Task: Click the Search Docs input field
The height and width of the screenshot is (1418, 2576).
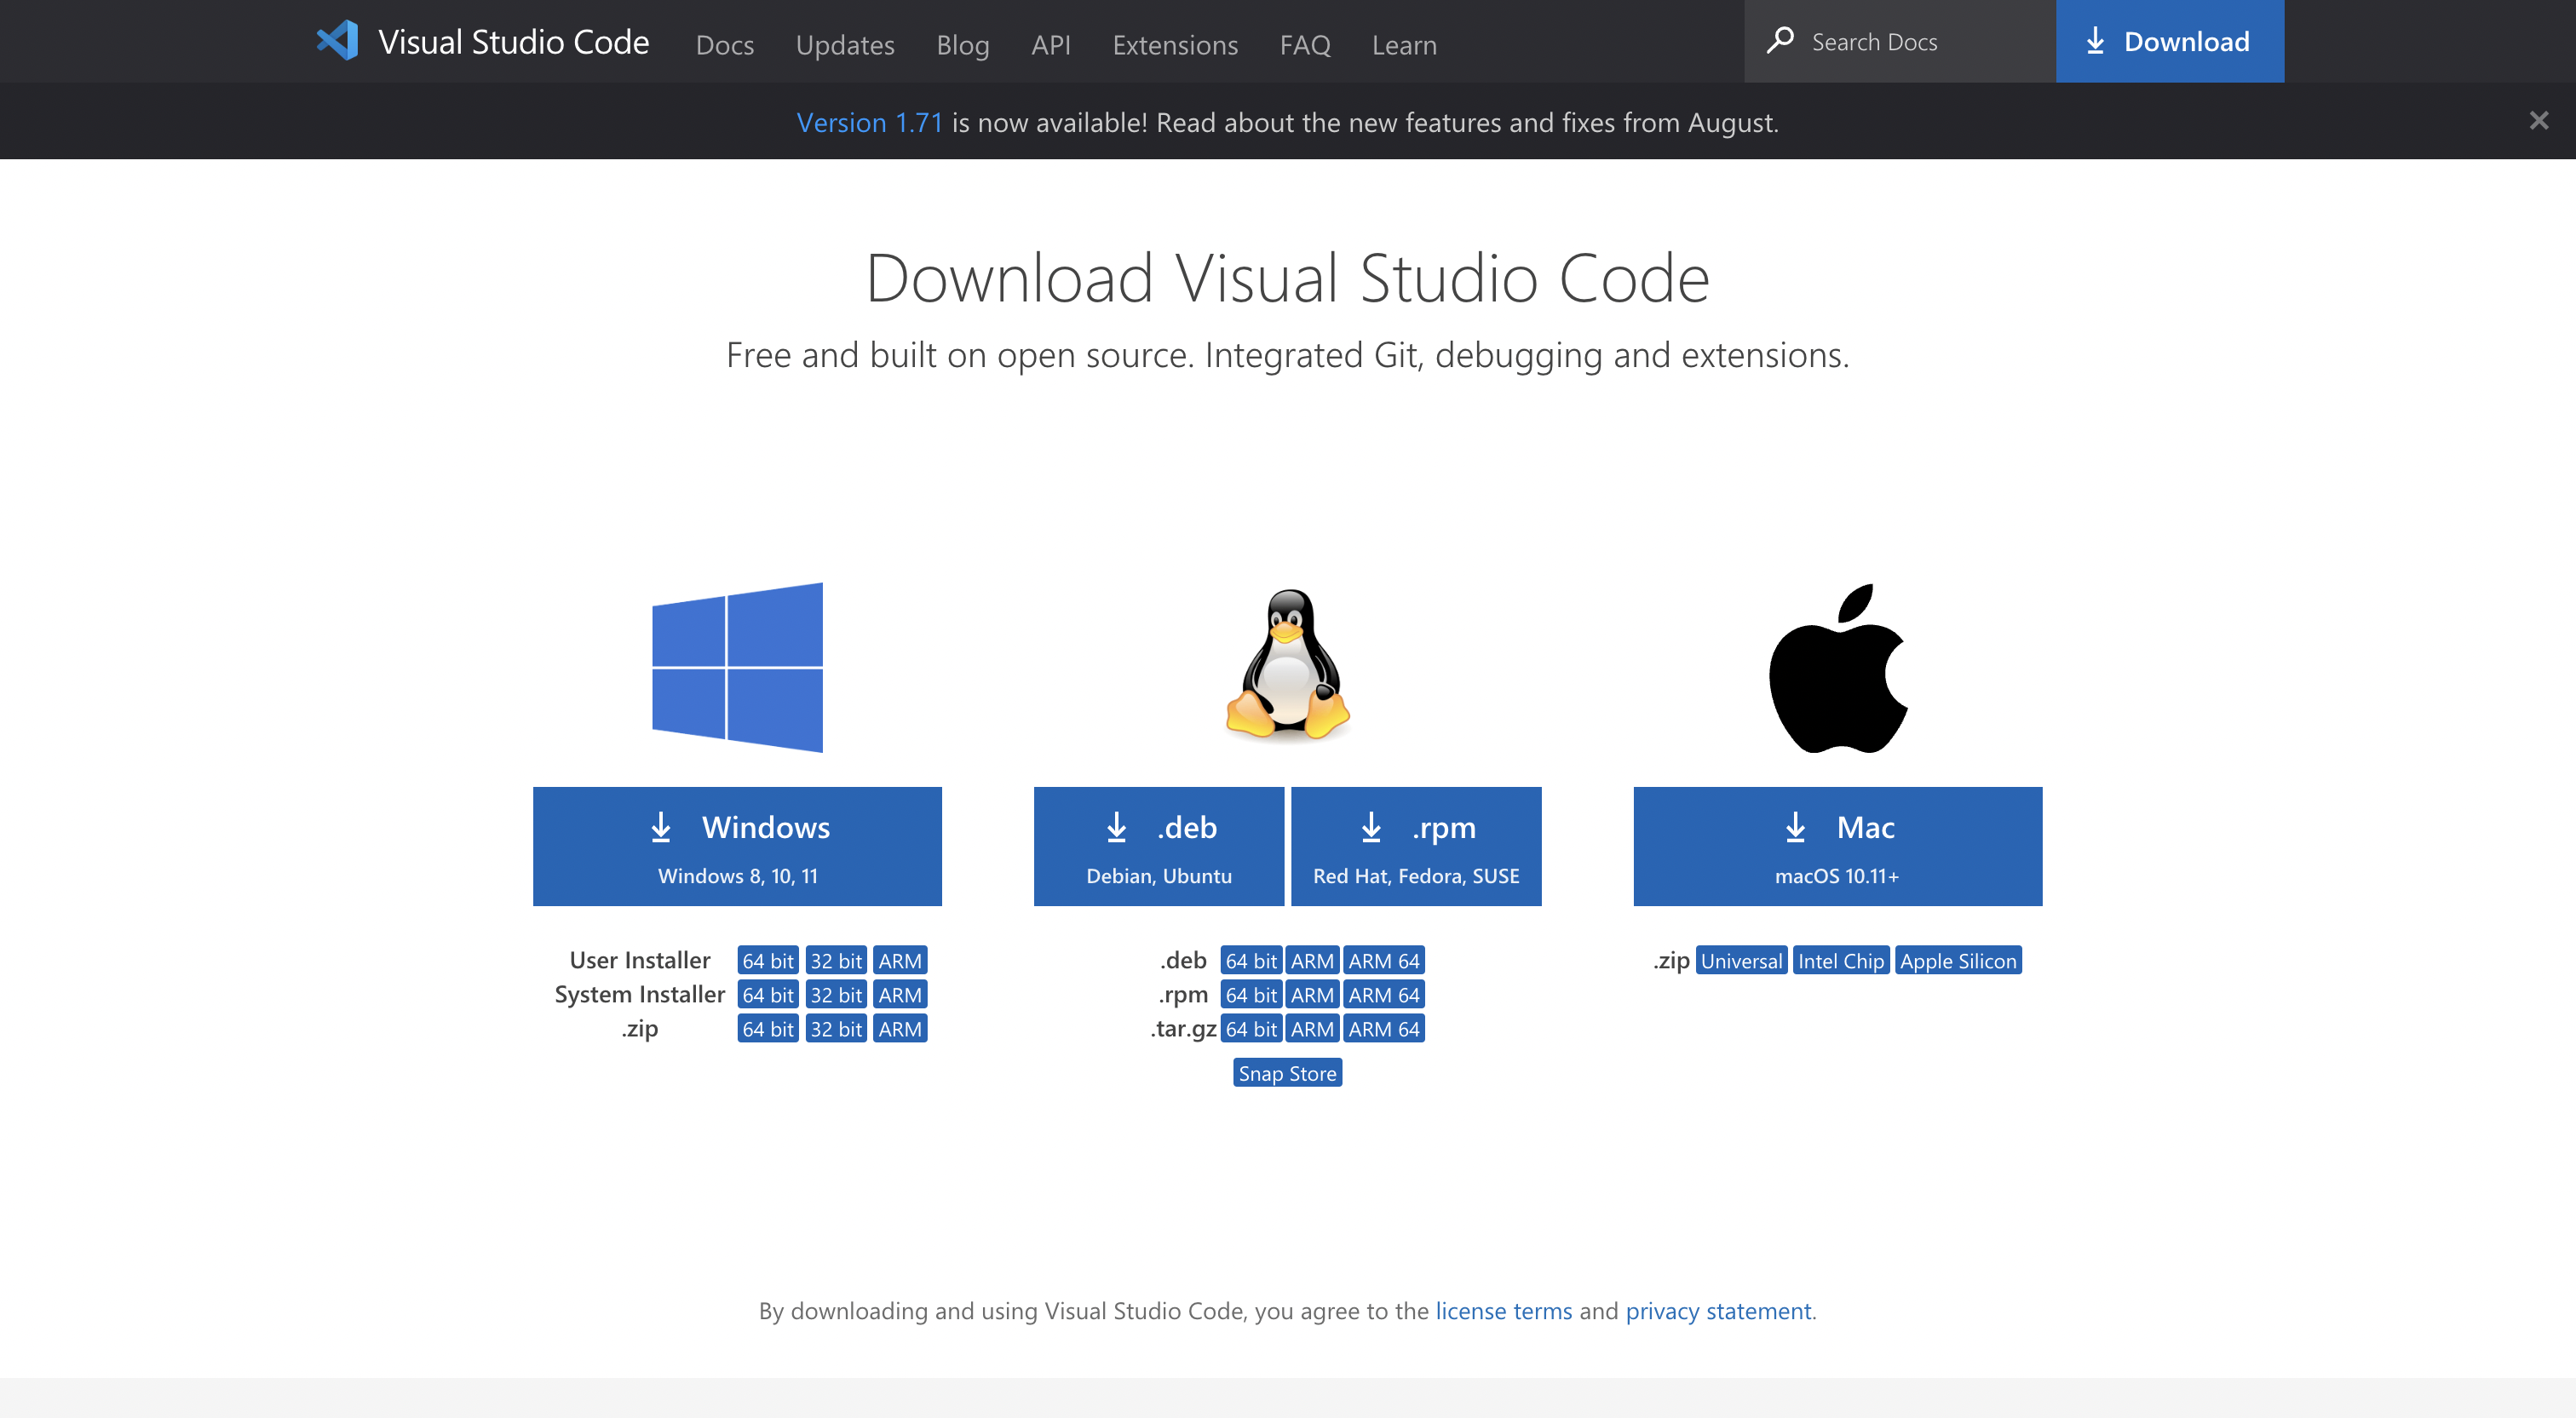Action: click(1900, 41)
